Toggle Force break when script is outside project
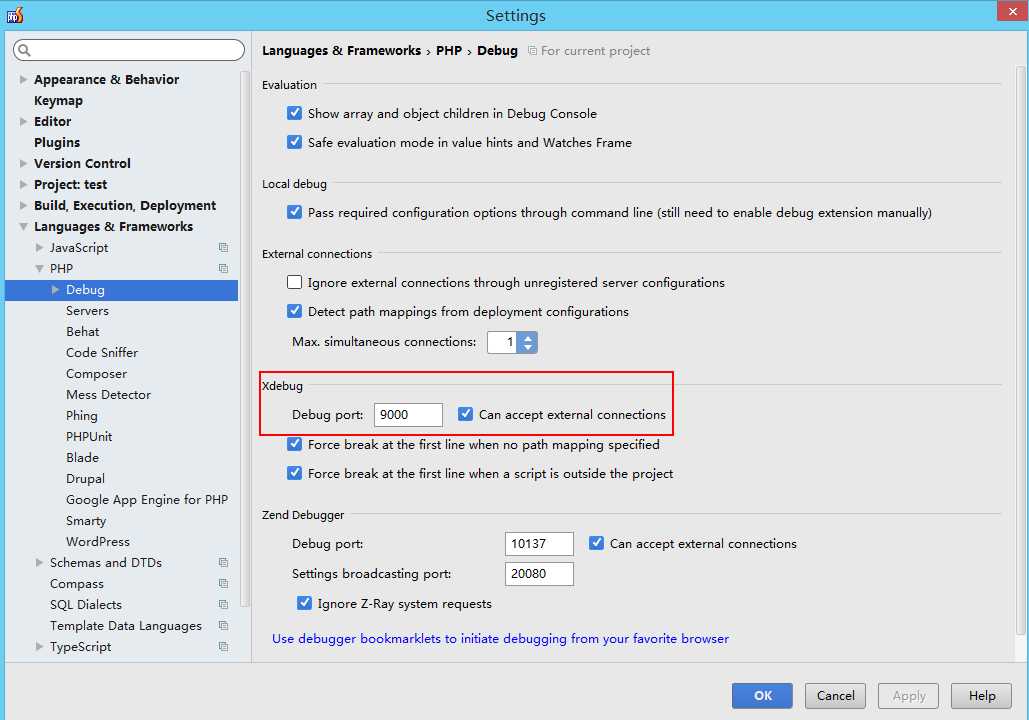 295,473
